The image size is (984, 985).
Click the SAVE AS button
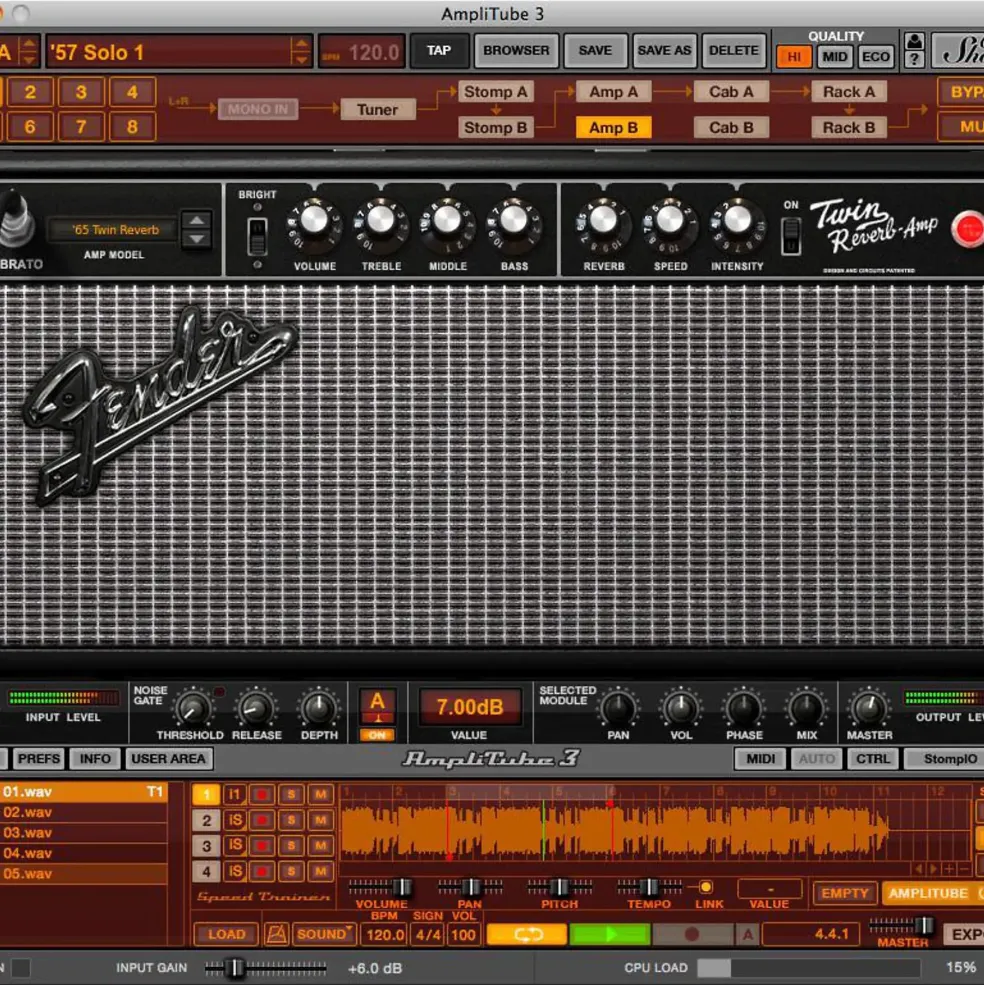click(x=664, y=50)
